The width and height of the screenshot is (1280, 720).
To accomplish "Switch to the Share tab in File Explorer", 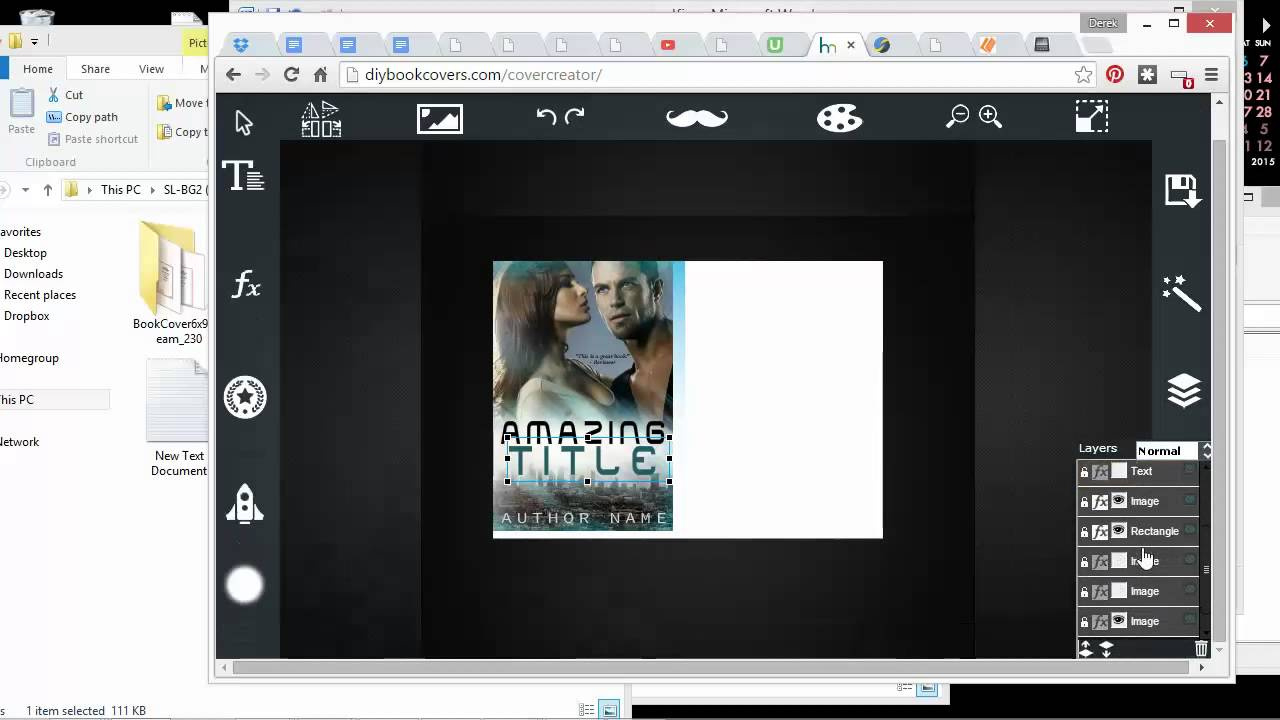I will click(95, 69).
